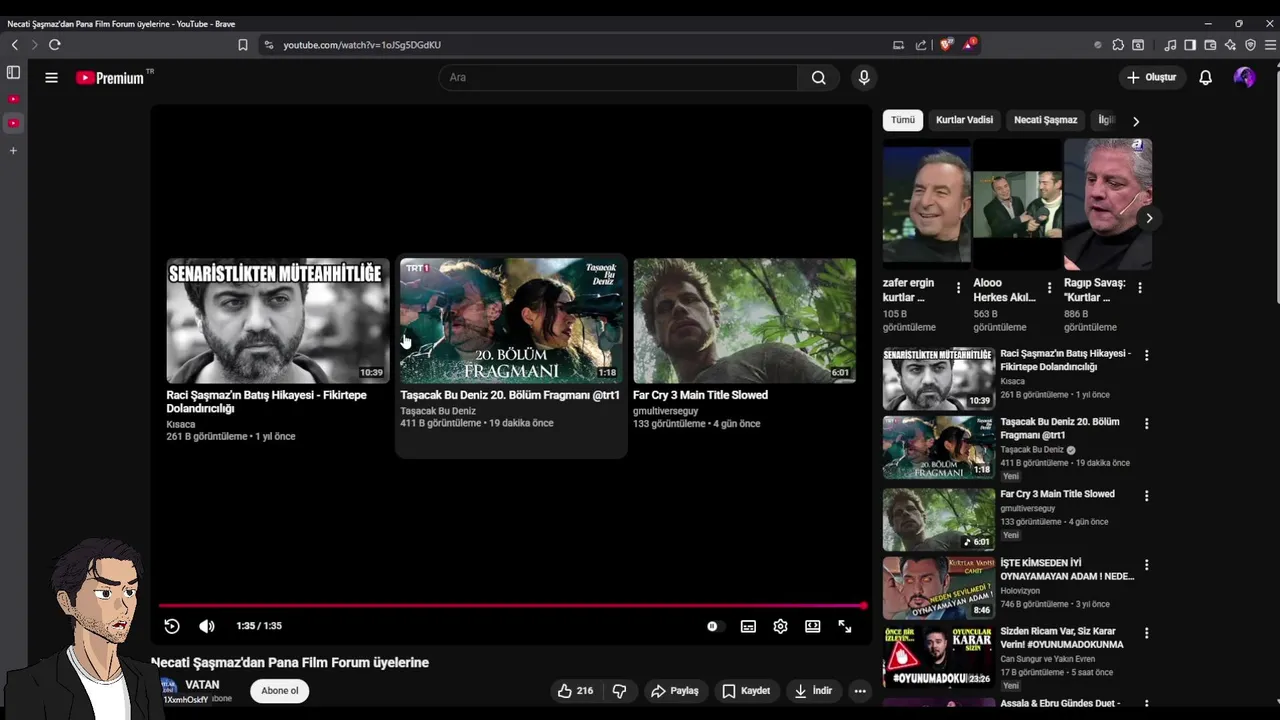
Task: Click the İndir download button
Action: point(813,691)
